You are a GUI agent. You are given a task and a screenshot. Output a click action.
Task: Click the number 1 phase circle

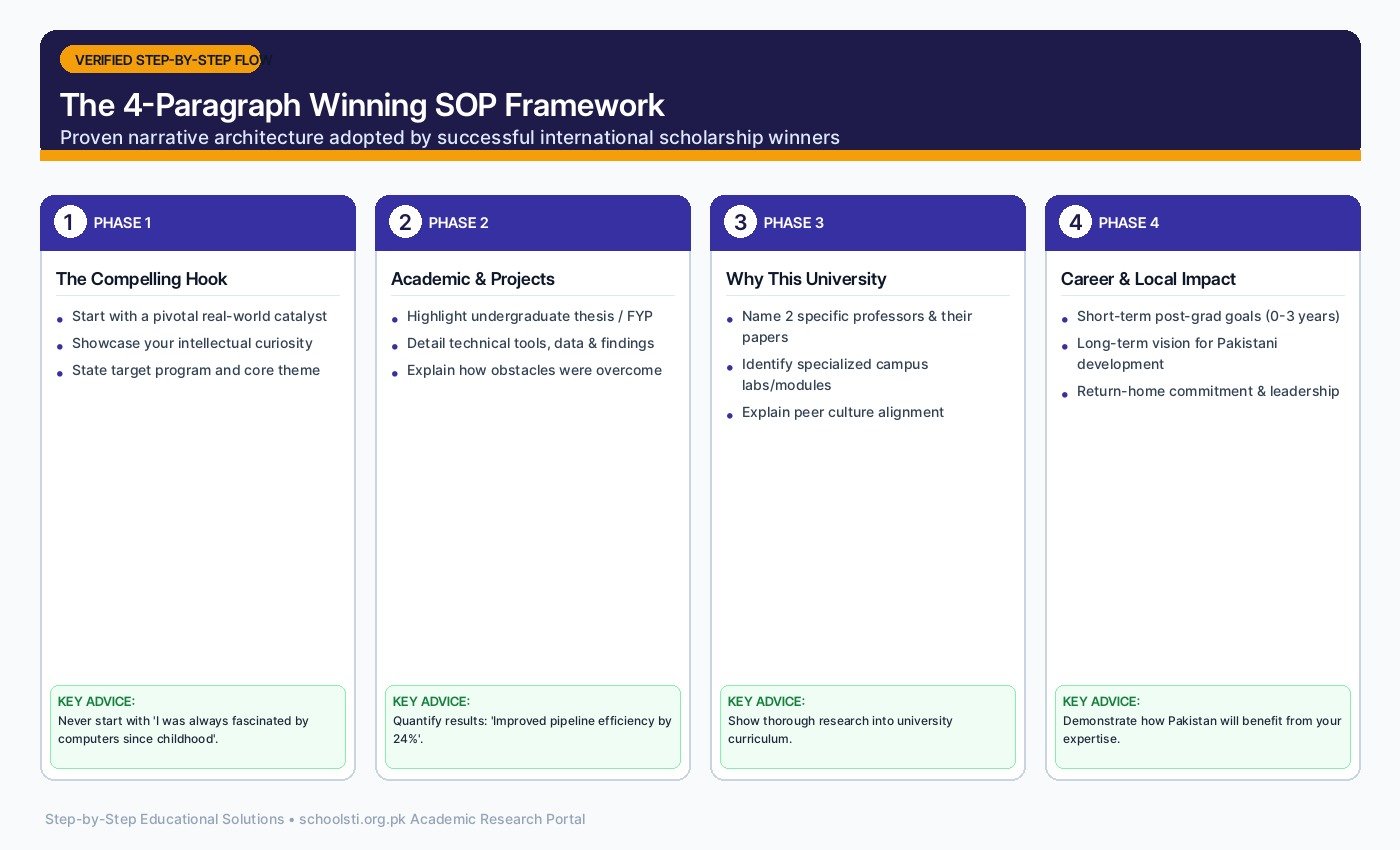tap(70, 222)
